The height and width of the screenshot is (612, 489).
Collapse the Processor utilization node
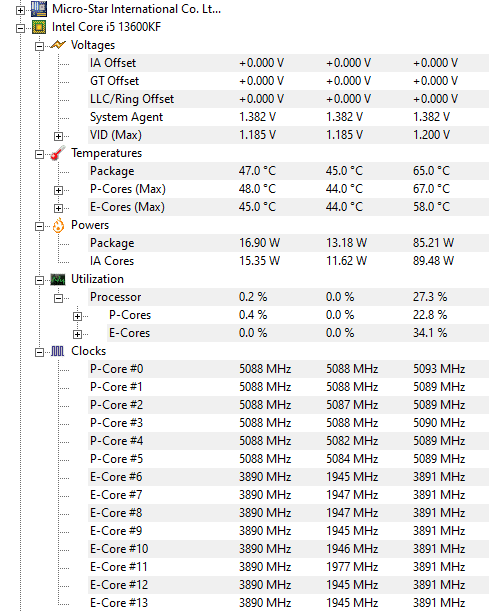click(58, 298)
